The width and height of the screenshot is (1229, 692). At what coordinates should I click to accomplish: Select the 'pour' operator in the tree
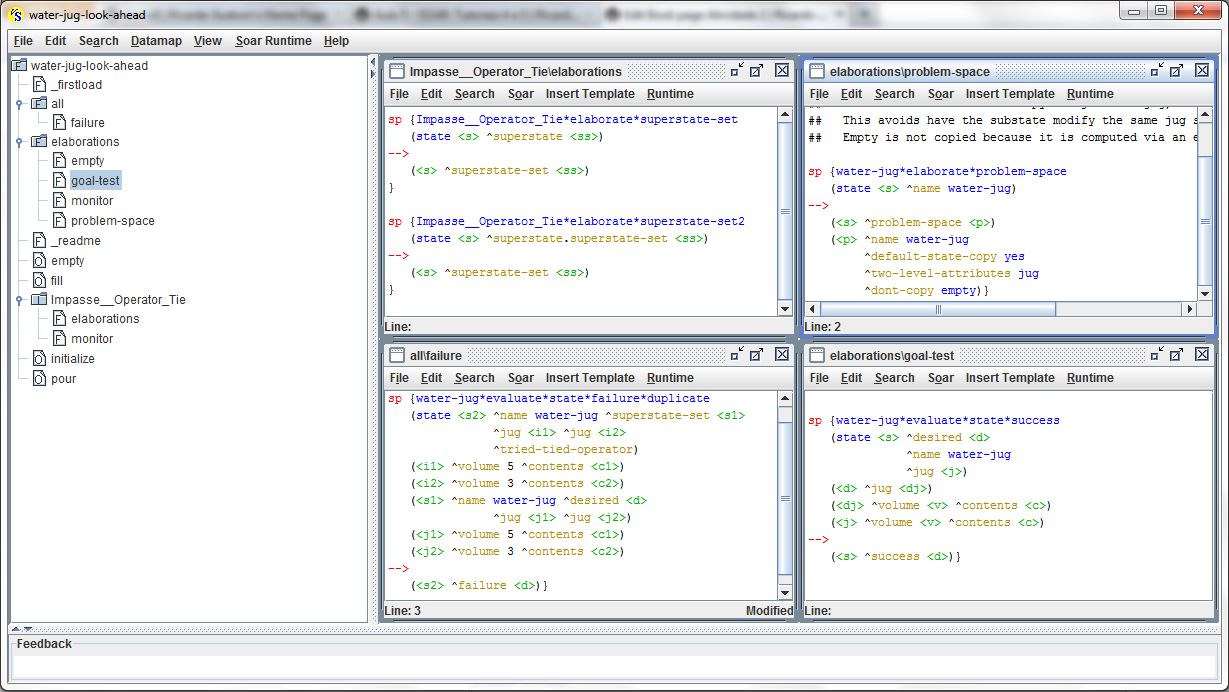(63, 379)
